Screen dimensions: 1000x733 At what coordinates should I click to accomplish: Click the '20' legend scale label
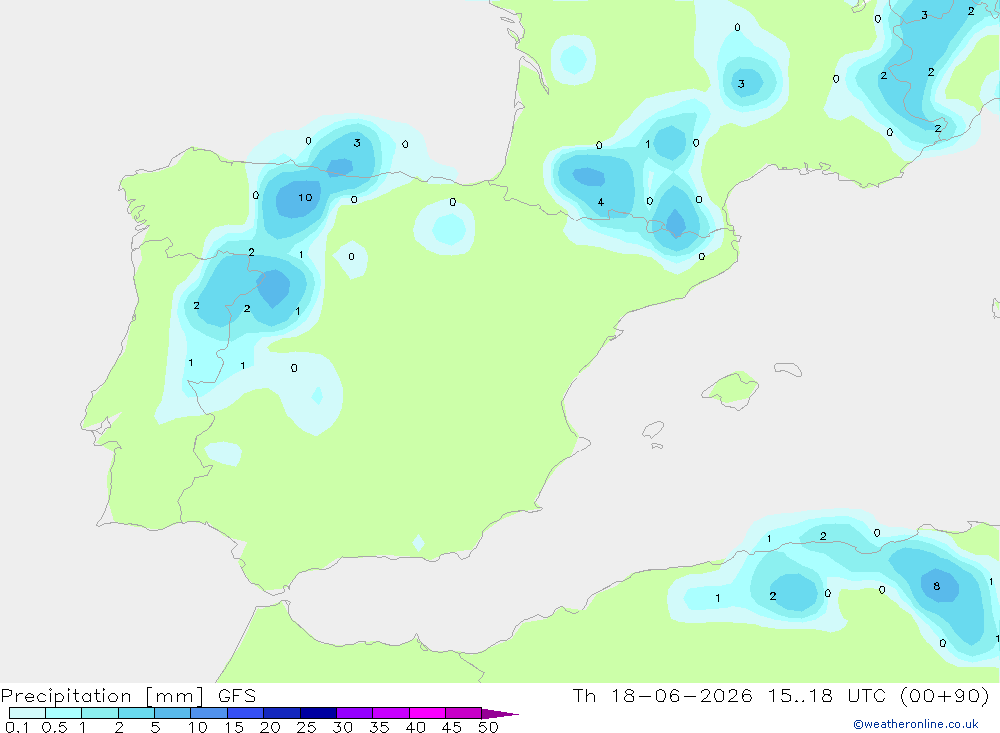point(270,727)
